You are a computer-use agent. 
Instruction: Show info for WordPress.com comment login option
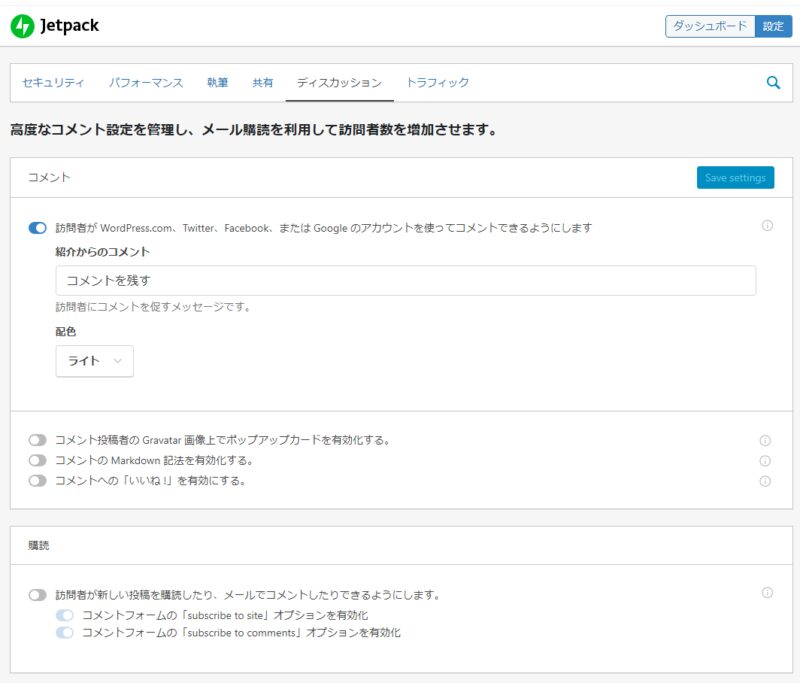tap(767, 225)
